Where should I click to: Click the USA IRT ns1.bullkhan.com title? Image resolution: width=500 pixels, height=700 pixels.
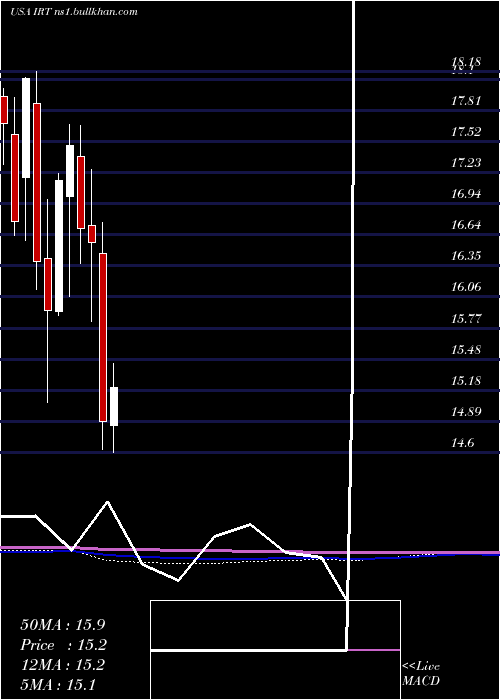tap(74, 12)
